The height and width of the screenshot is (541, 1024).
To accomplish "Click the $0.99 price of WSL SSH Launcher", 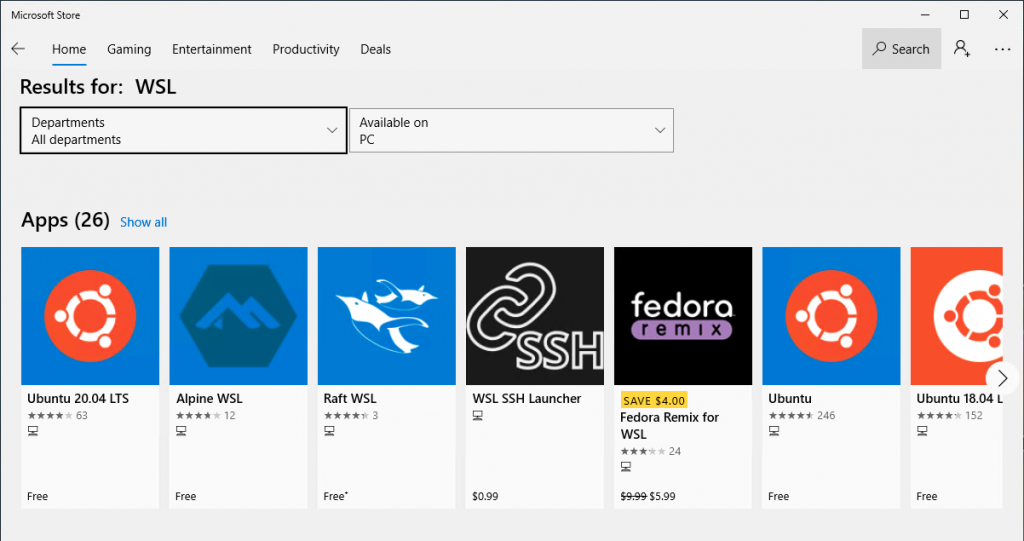I will tap(485, 497).
